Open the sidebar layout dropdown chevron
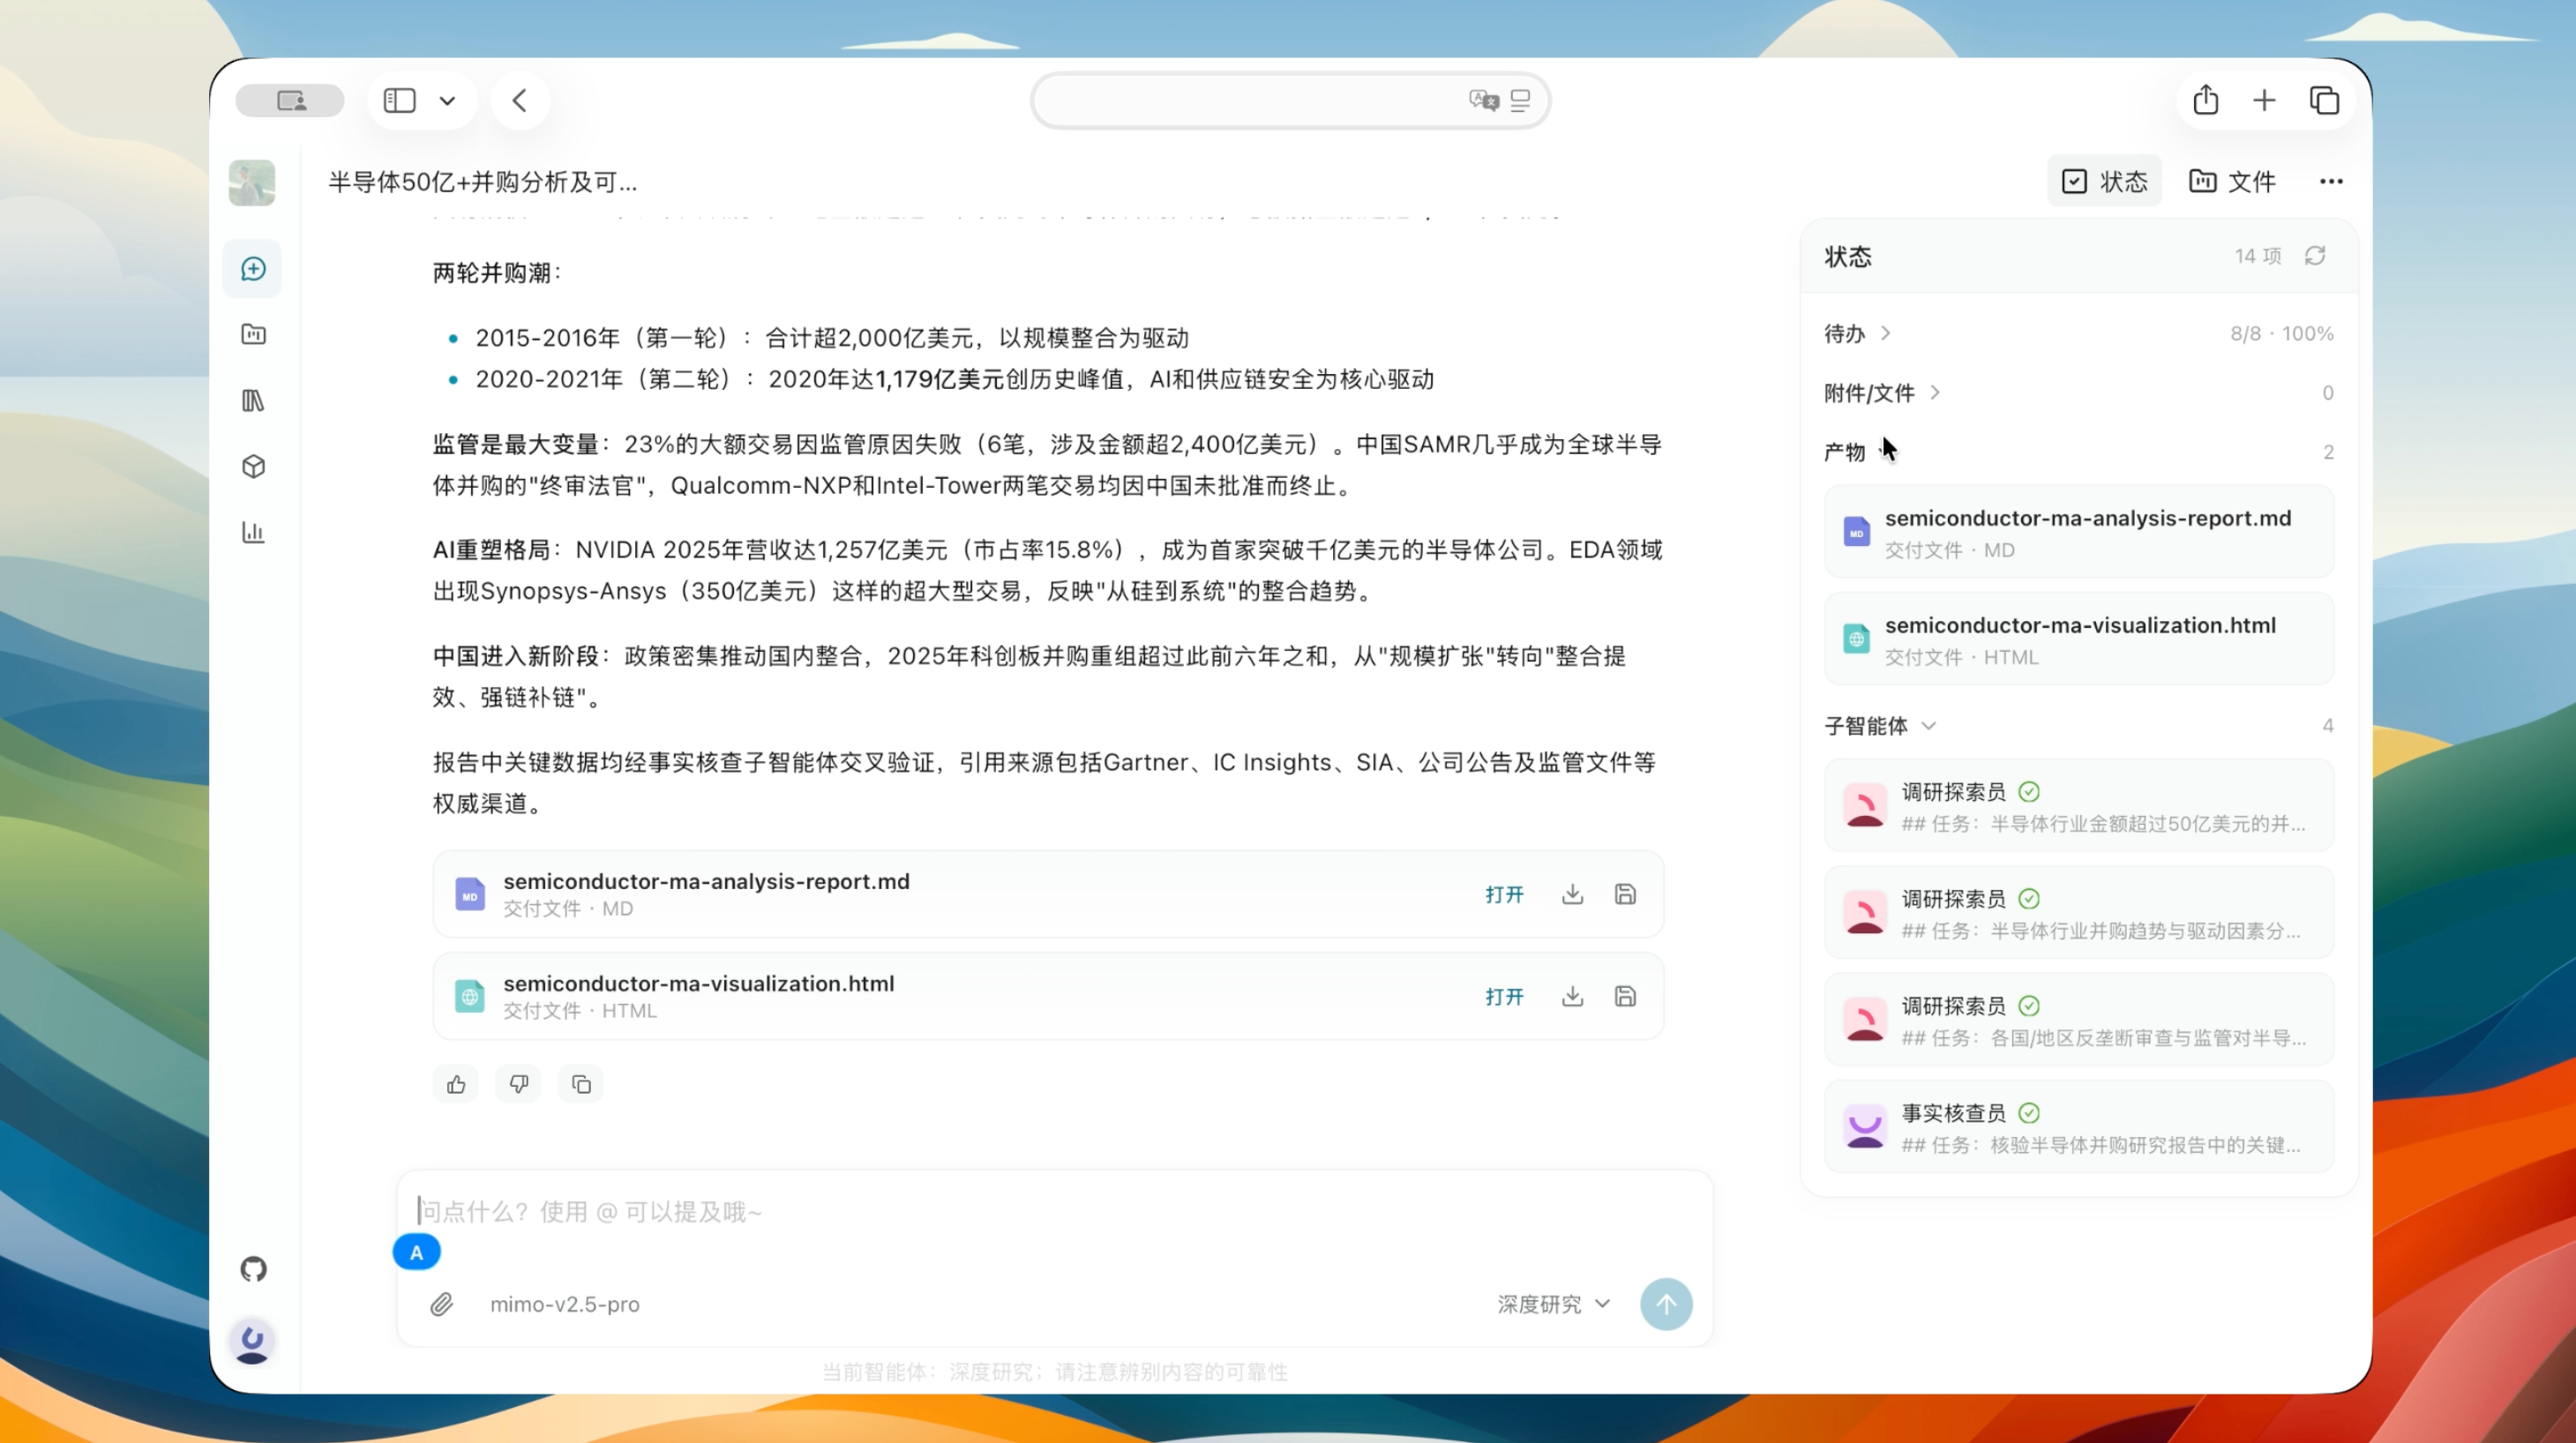The image size is (2576, 1443). (x=447, y=100)
